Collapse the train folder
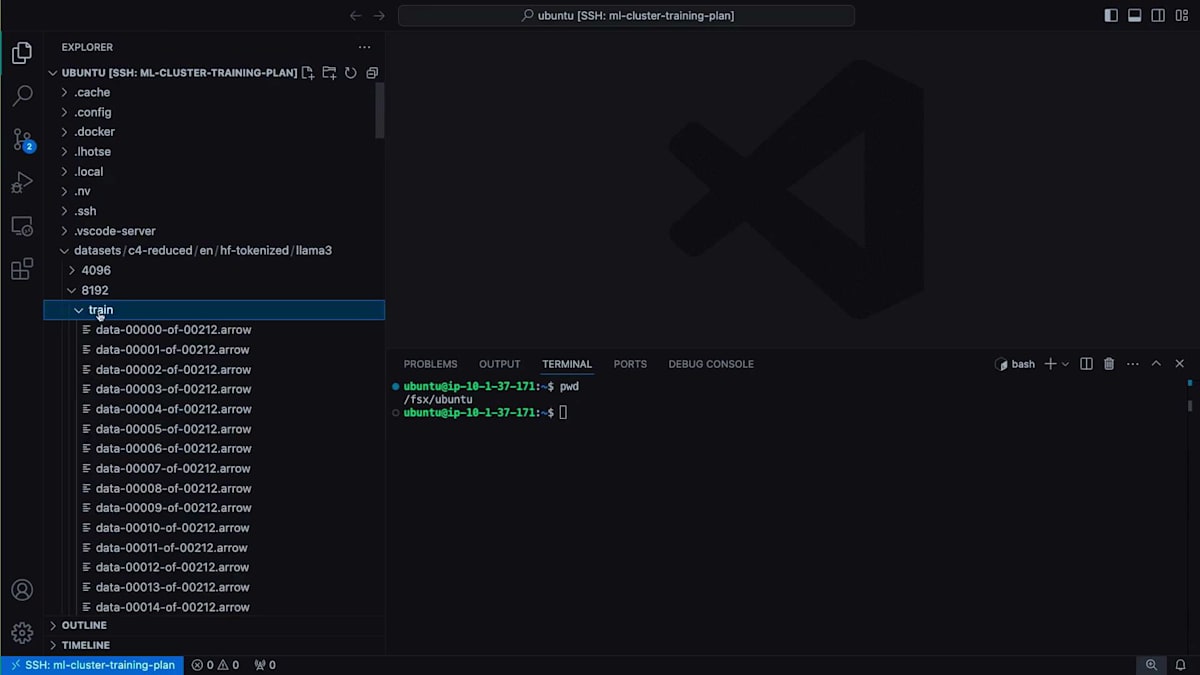Screen dimensions: 1200x675 214,310
